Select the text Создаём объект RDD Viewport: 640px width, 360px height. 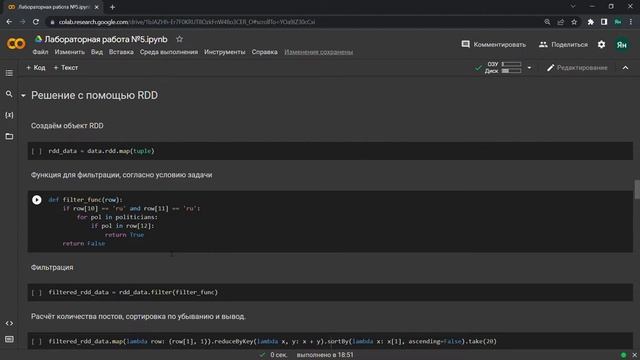[x=67, y=126]
